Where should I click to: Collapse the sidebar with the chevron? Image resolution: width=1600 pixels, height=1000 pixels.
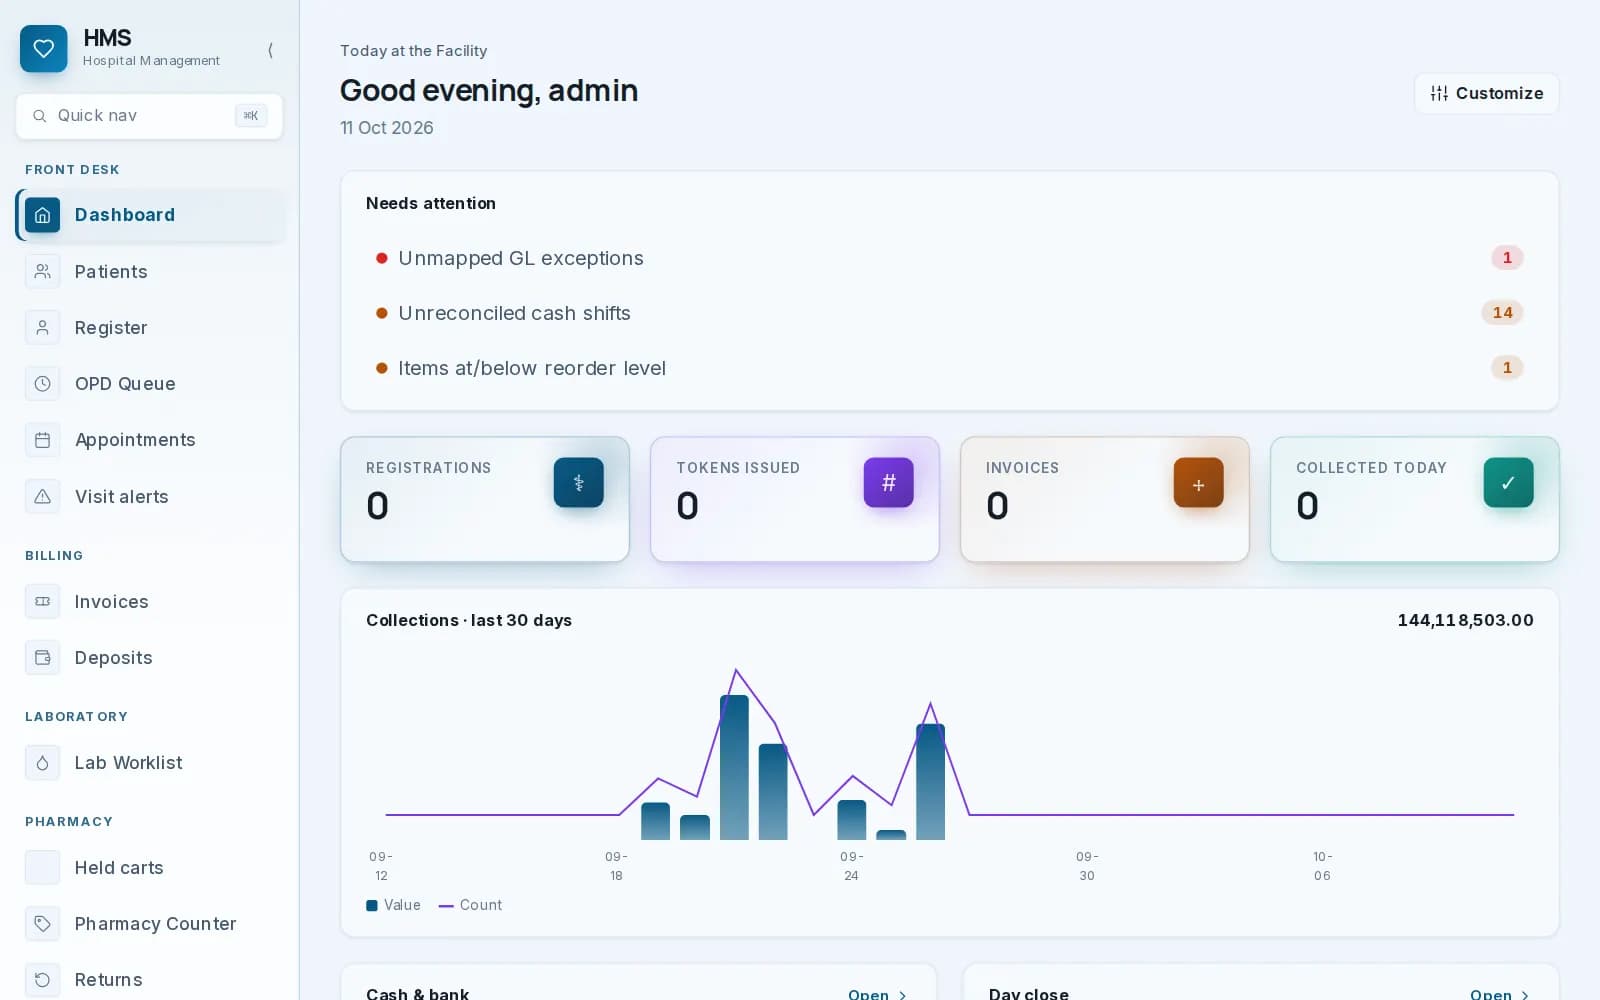pyautogui.click(x=270, y=50)
